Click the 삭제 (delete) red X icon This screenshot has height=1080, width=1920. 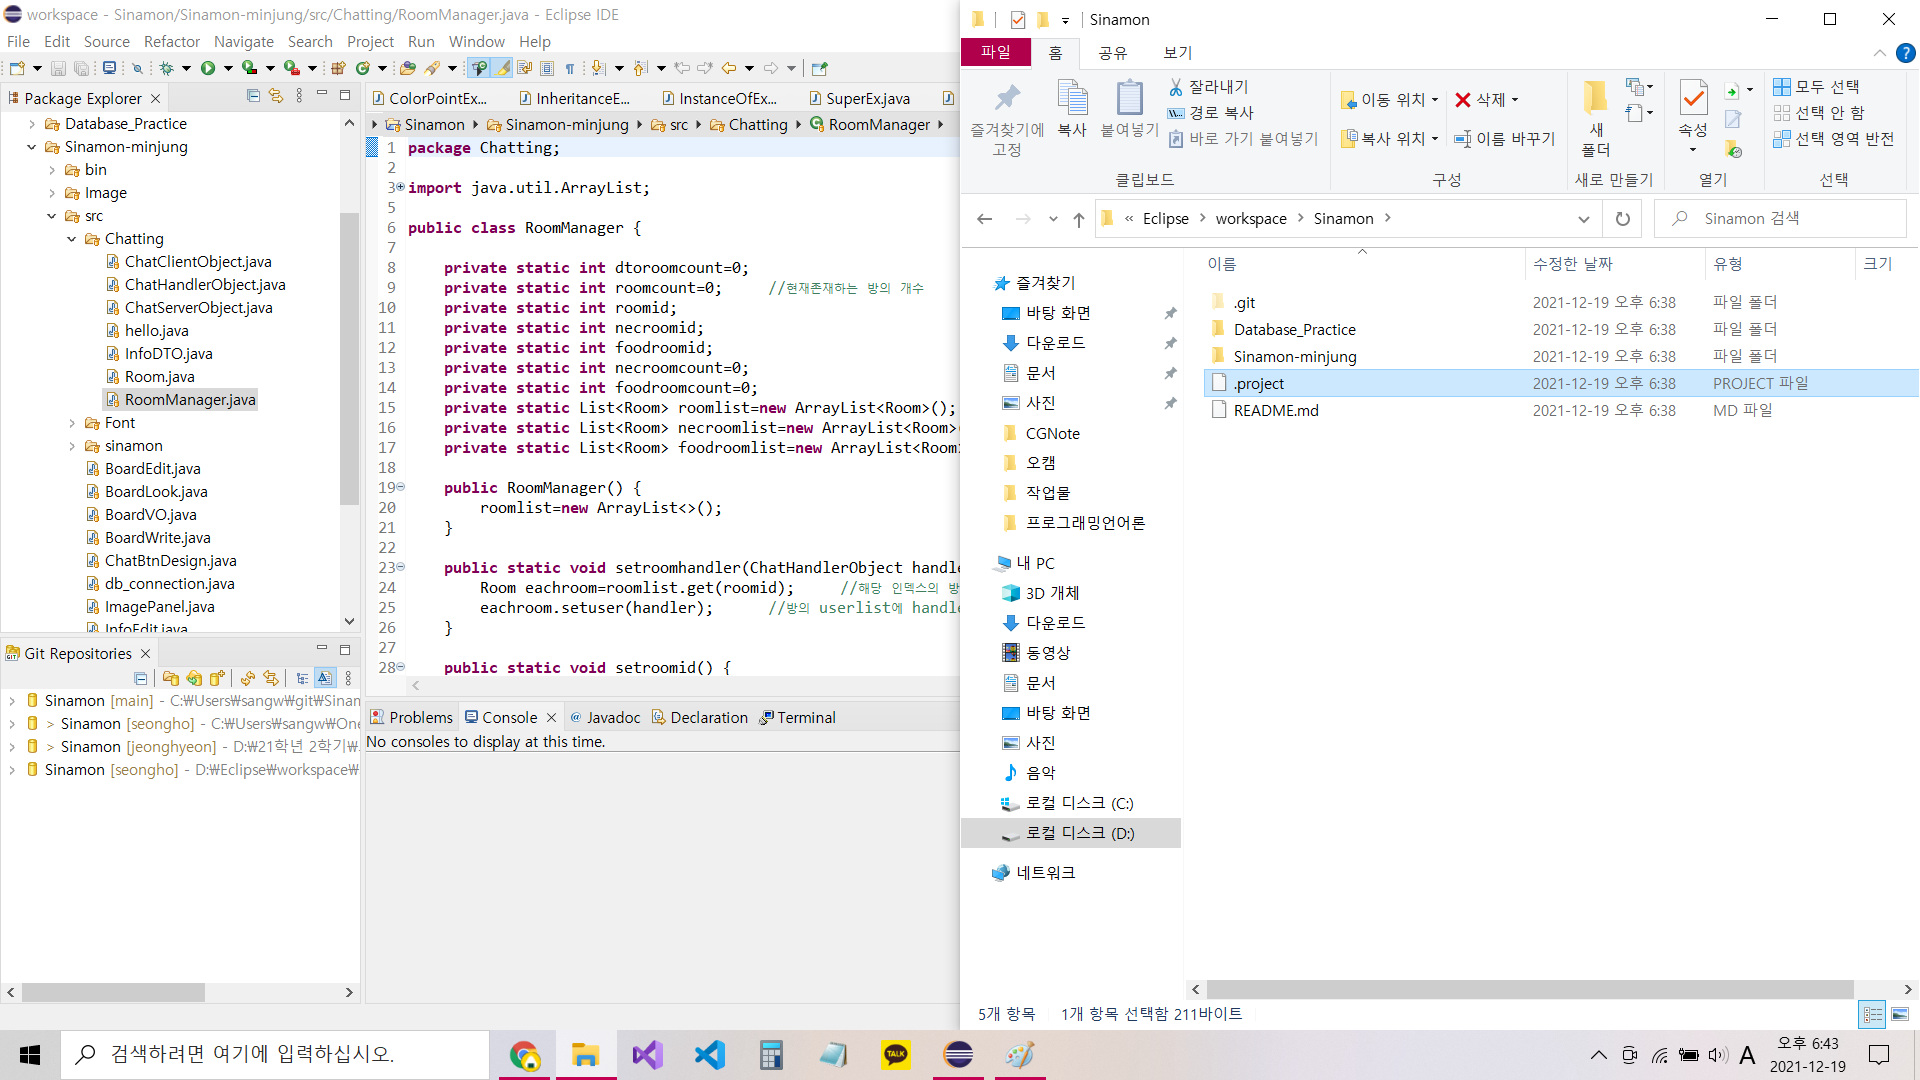(x=1463, y=100)
